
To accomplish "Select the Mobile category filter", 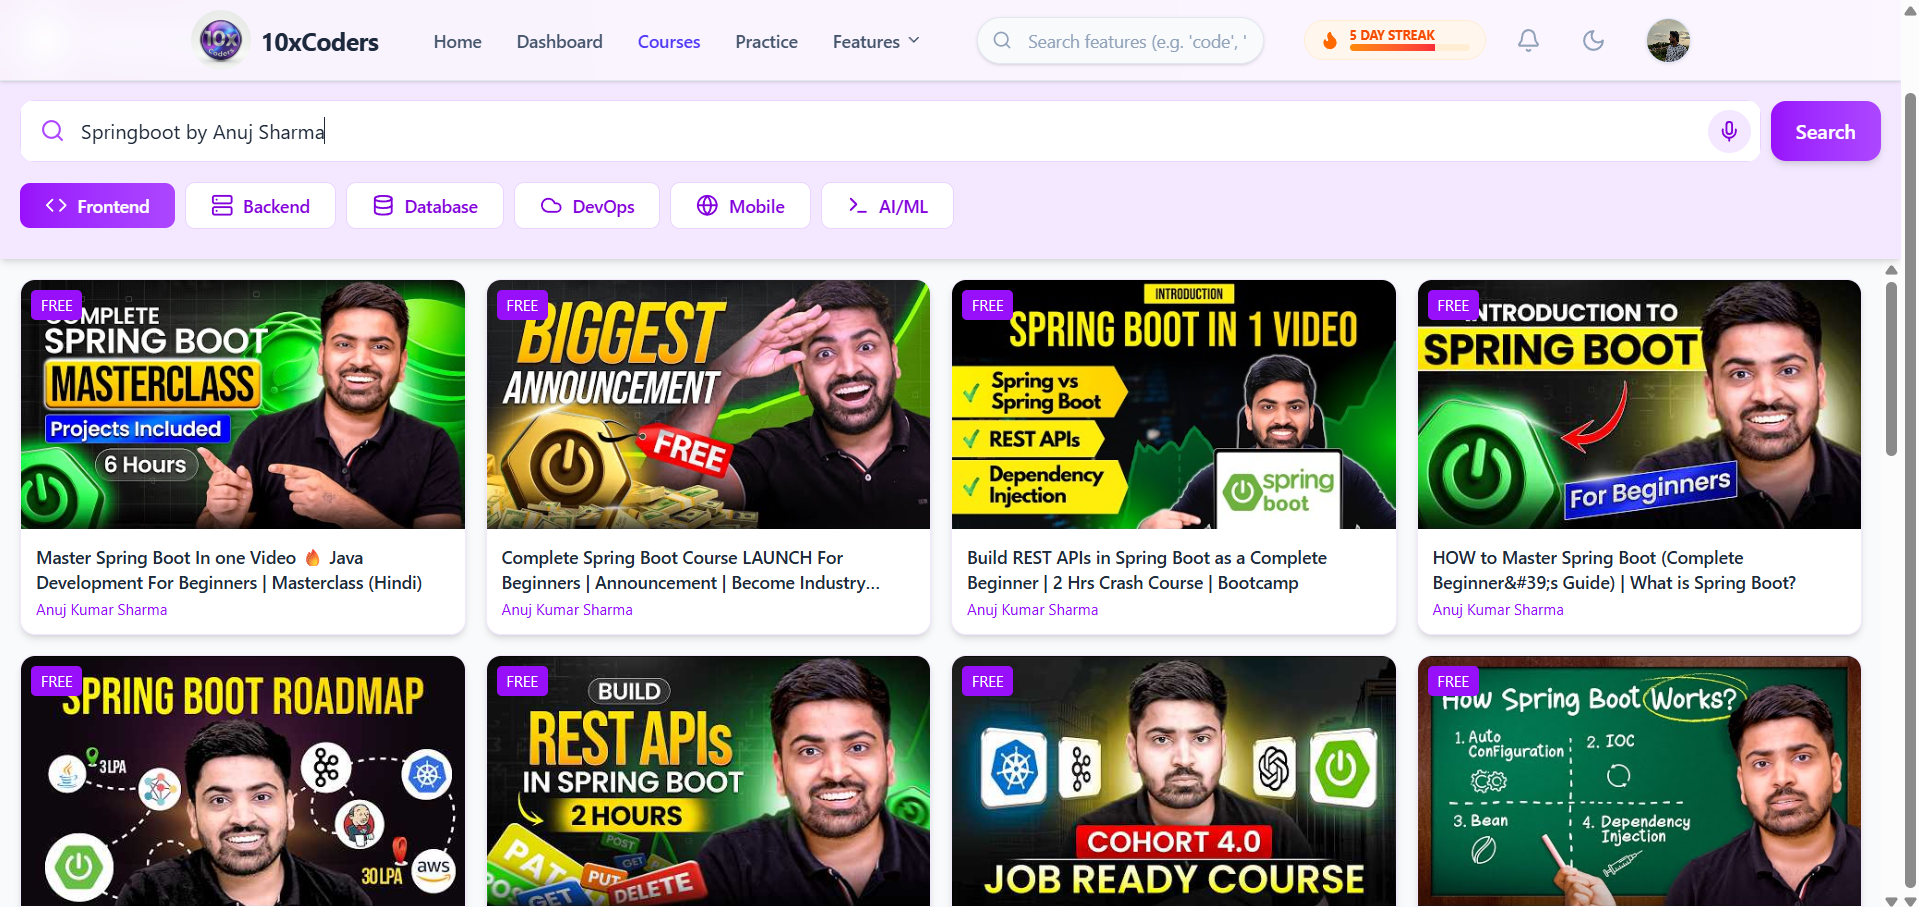I will [x=740, y=206].
